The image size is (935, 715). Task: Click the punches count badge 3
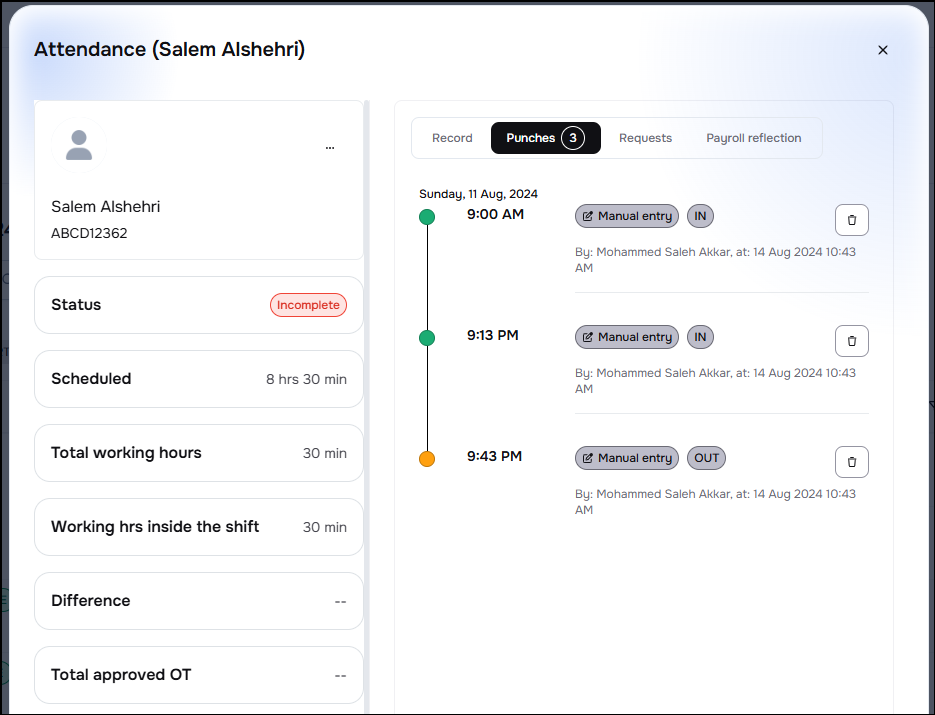pos(573,138)
